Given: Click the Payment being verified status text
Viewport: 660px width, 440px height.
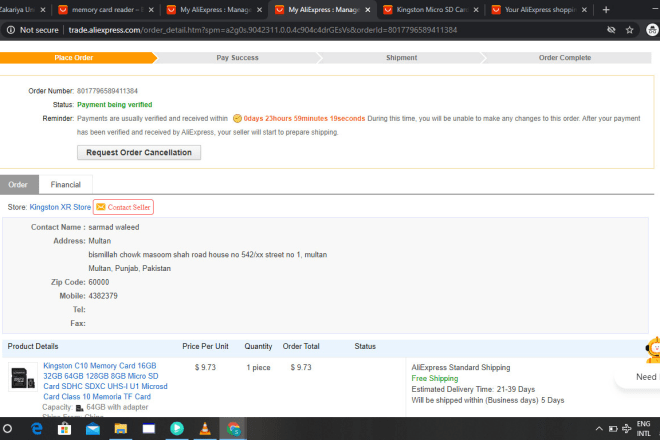Looking at the screenshot, I should coord(114,104).
